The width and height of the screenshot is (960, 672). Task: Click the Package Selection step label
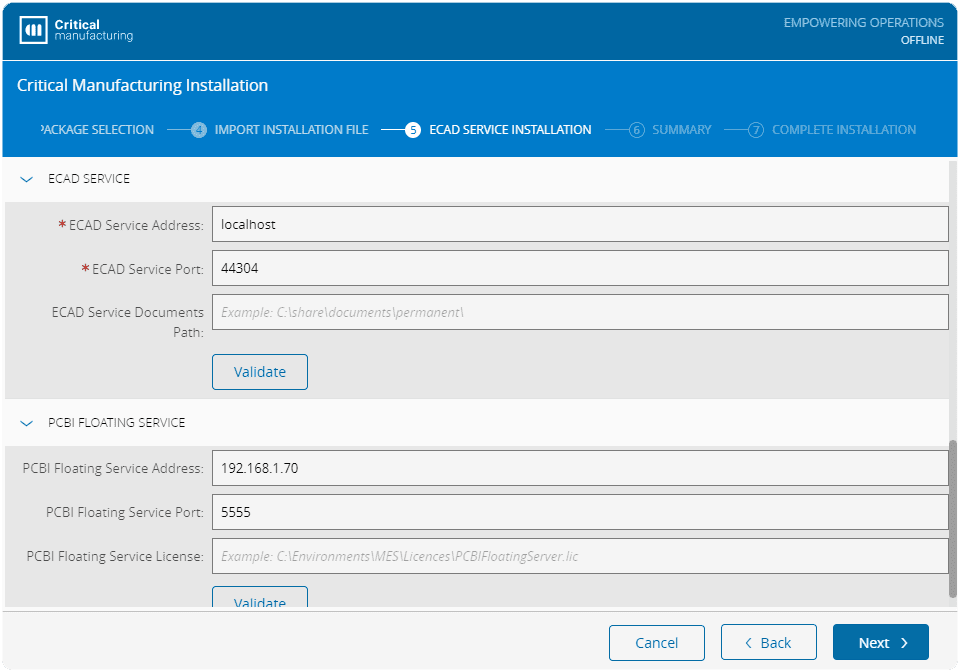point(97,130)
